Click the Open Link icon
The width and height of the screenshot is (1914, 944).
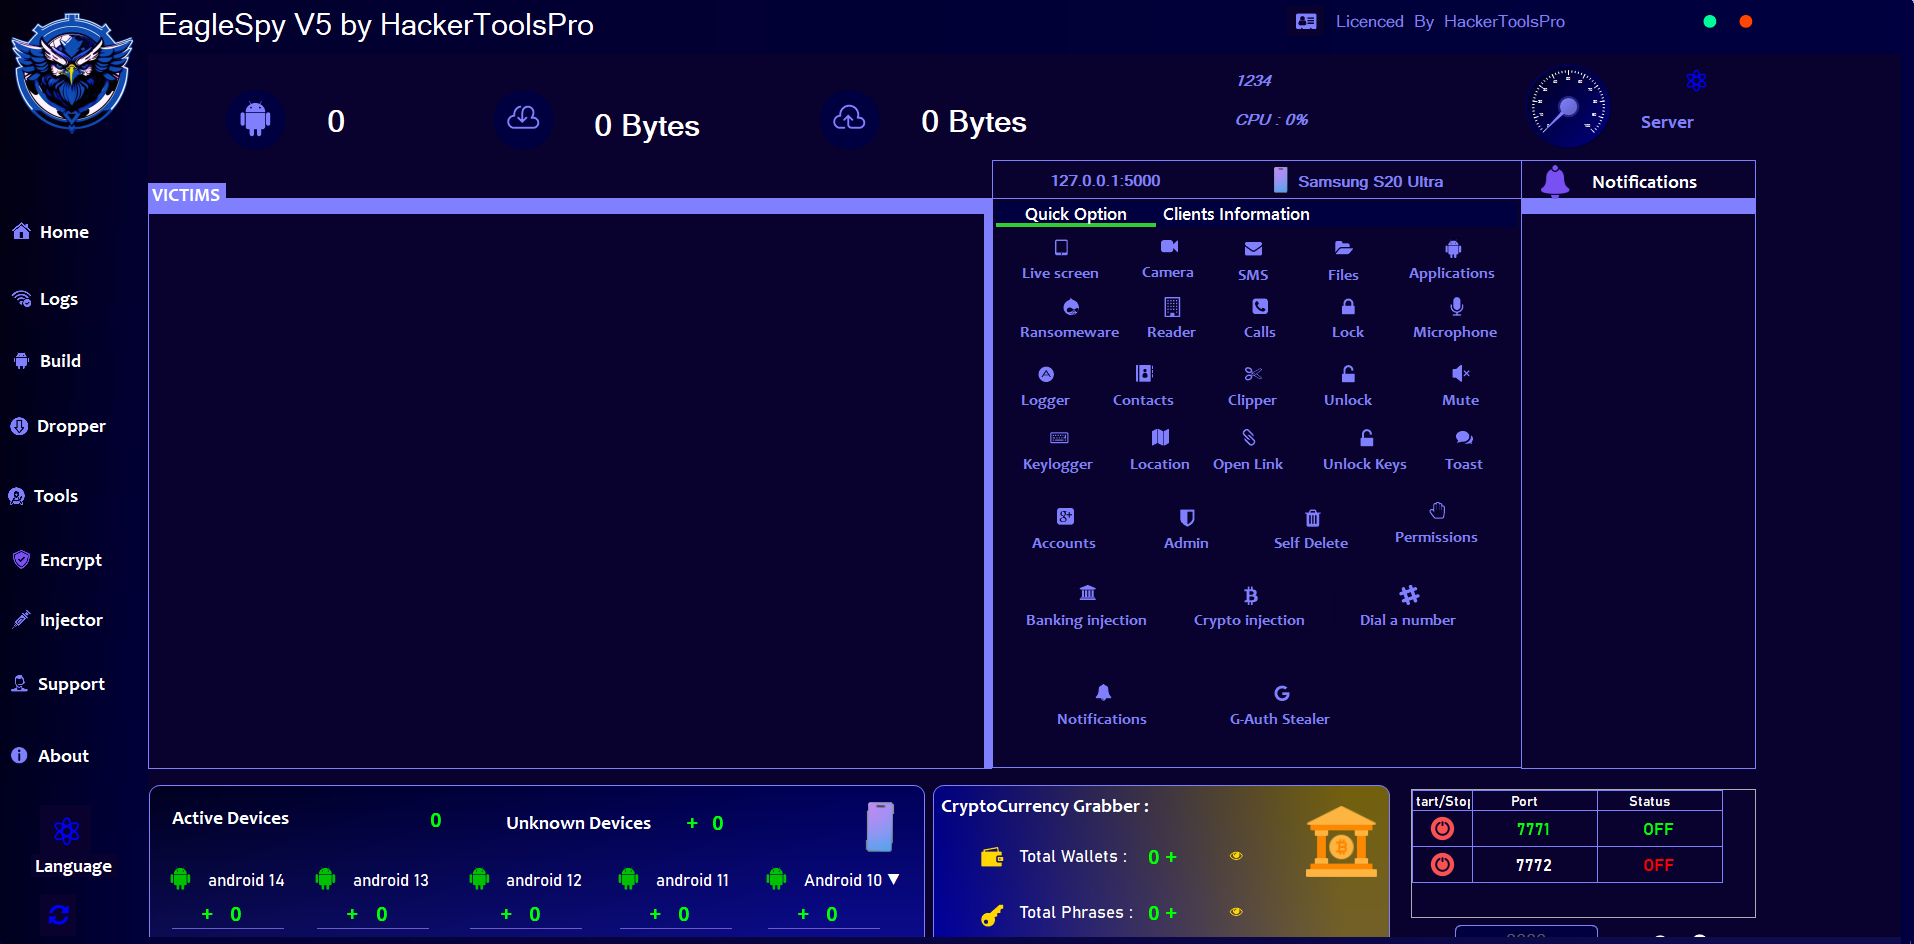click(x=1249, y=437)
